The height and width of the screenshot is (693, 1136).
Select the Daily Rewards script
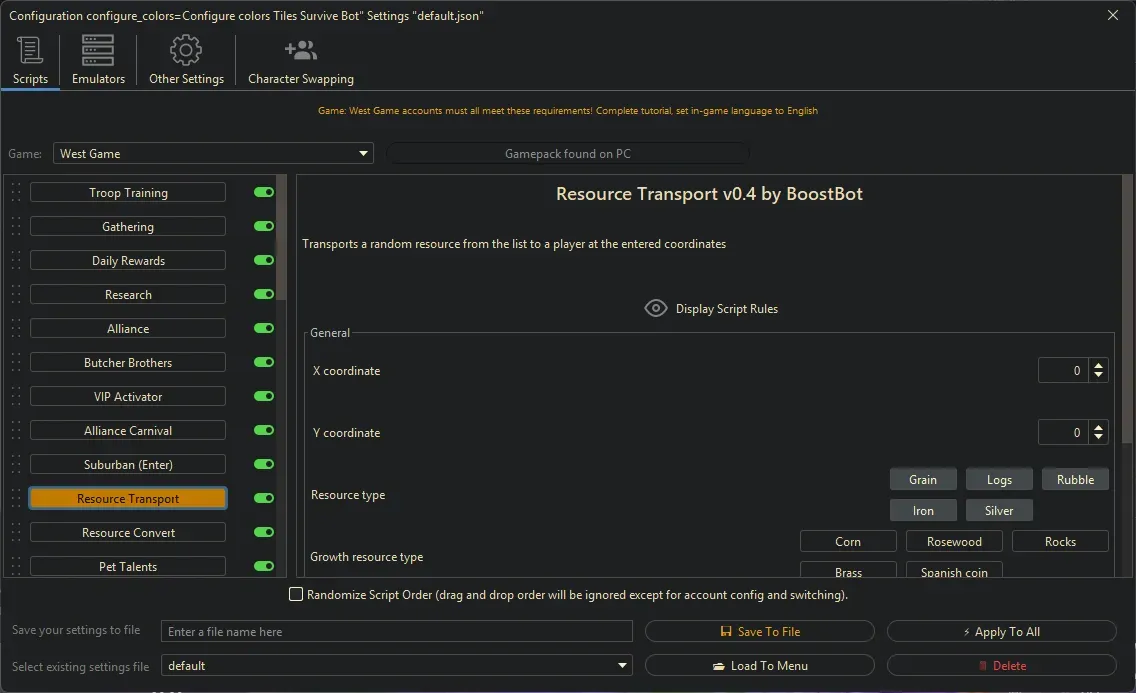[x=128, y=261]
